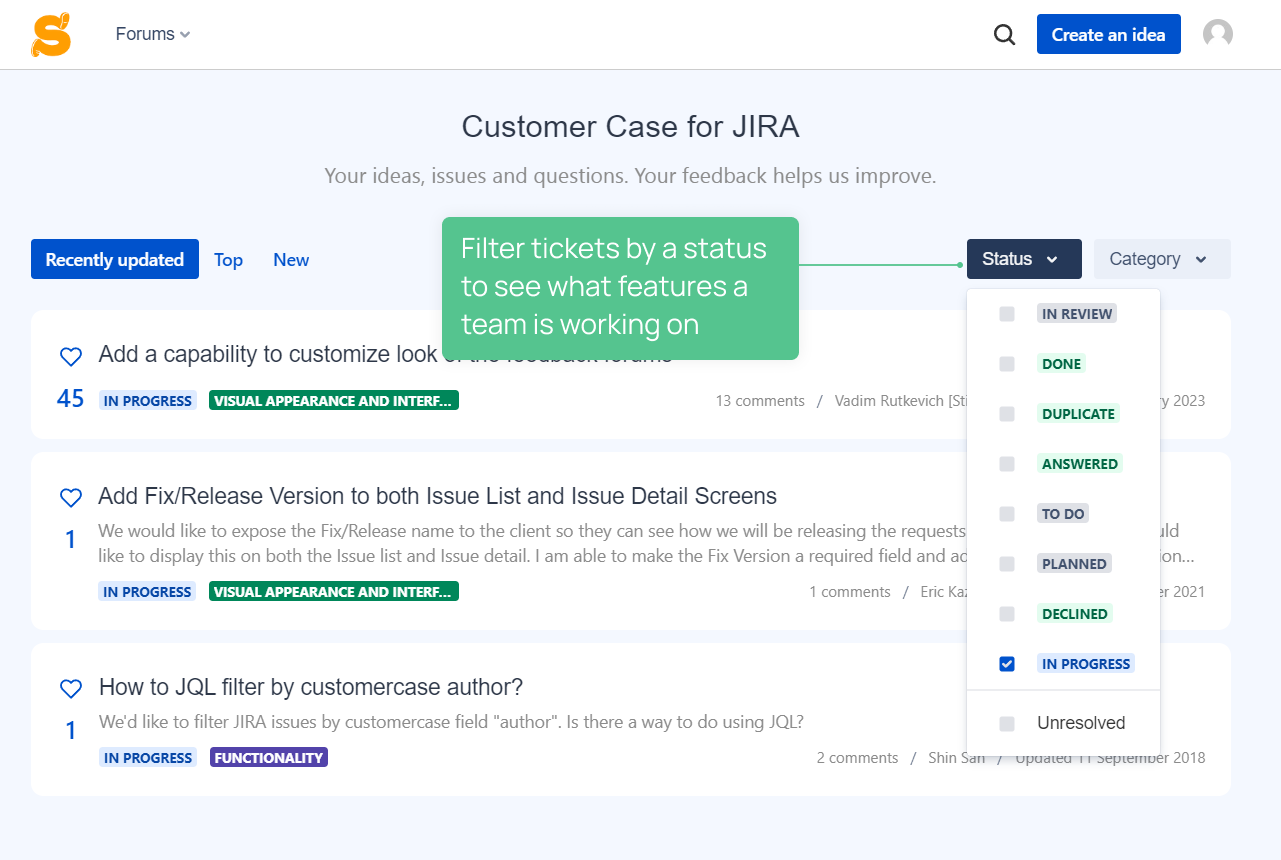Check the IN REVIEW status checkbox
Screen dimensions: 1281x860
(1007, 314)
